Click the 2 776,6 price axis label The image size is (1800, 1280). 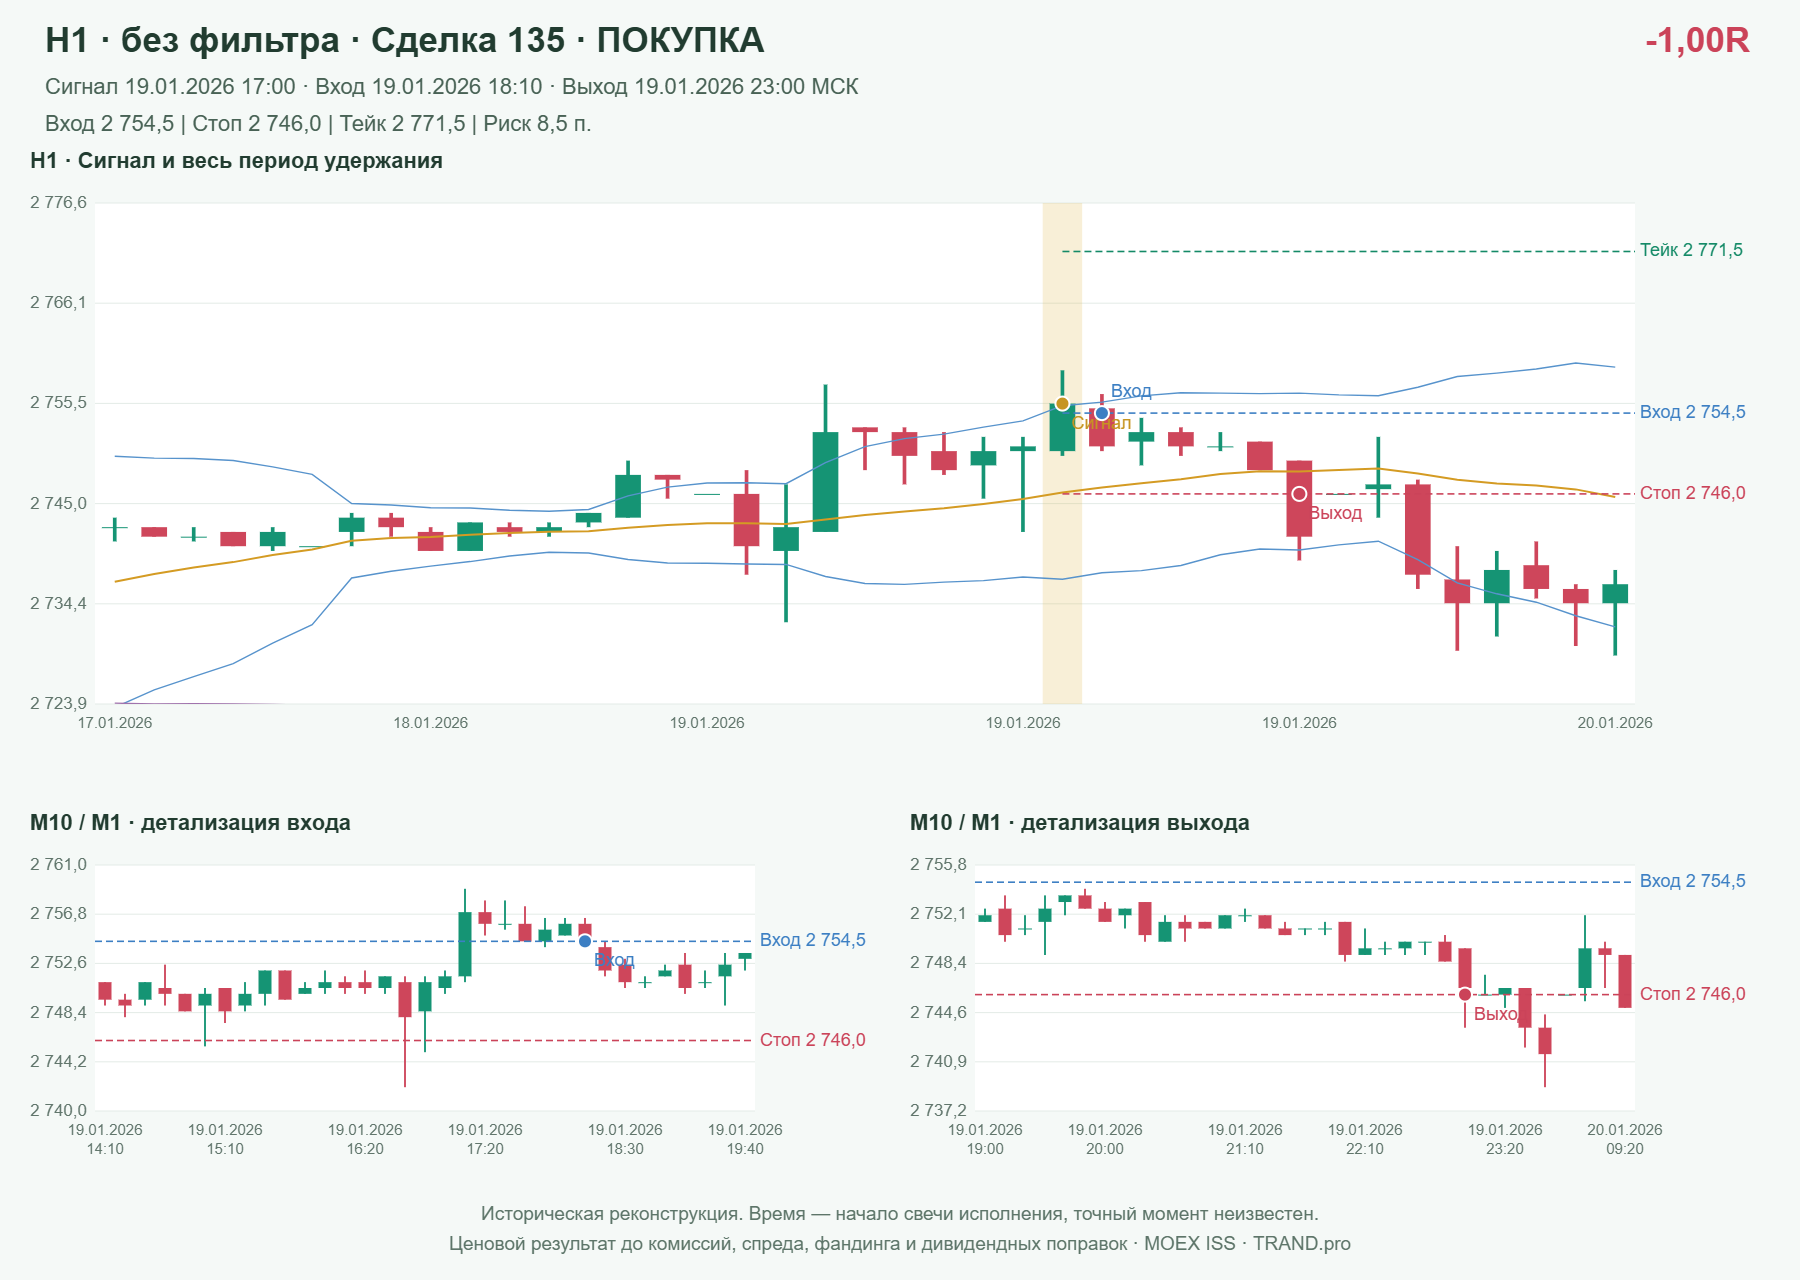pos(58,203)
